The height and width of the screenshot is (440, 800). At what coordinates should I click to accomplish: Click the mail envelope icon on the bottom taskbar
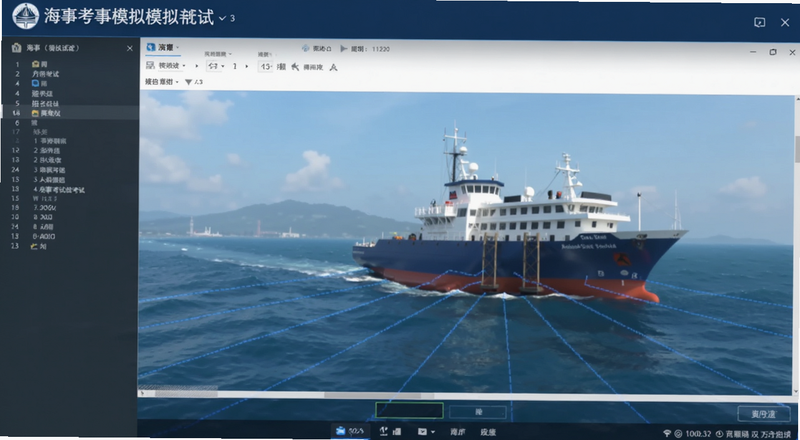tap(422, 432)
